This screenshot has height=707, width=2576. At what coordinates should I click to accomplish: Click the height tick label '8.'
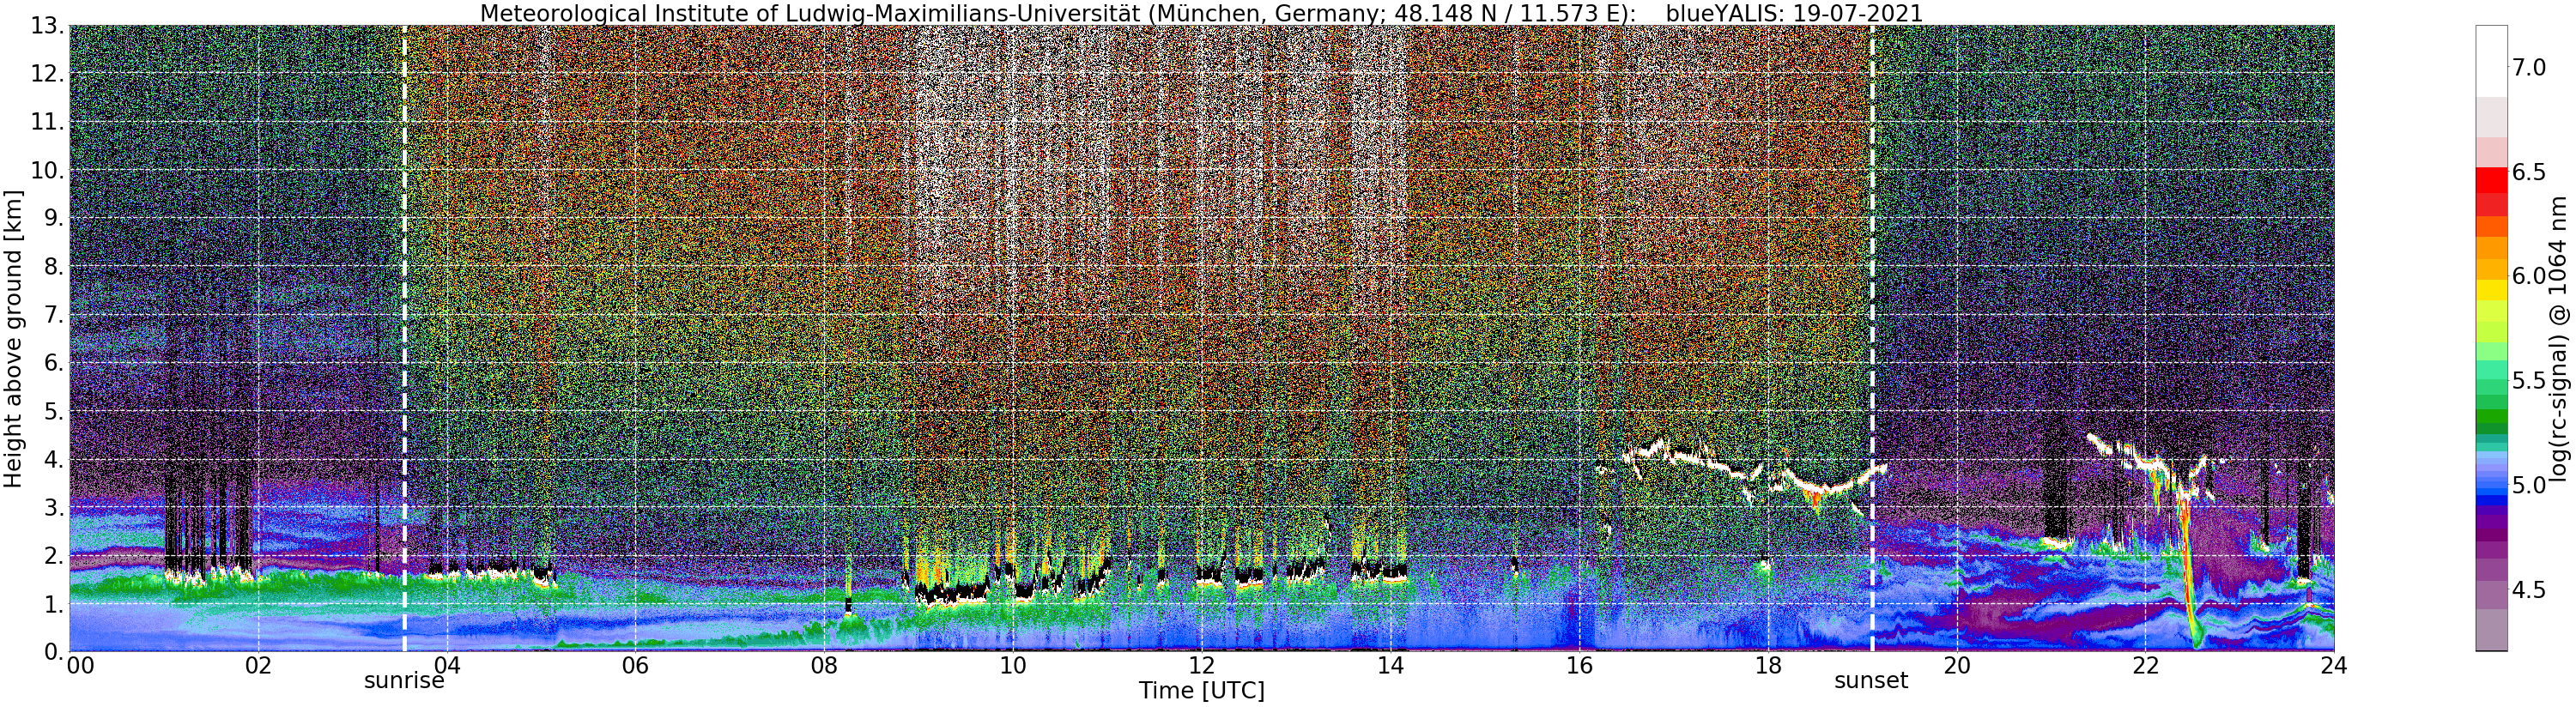[53, 266]
